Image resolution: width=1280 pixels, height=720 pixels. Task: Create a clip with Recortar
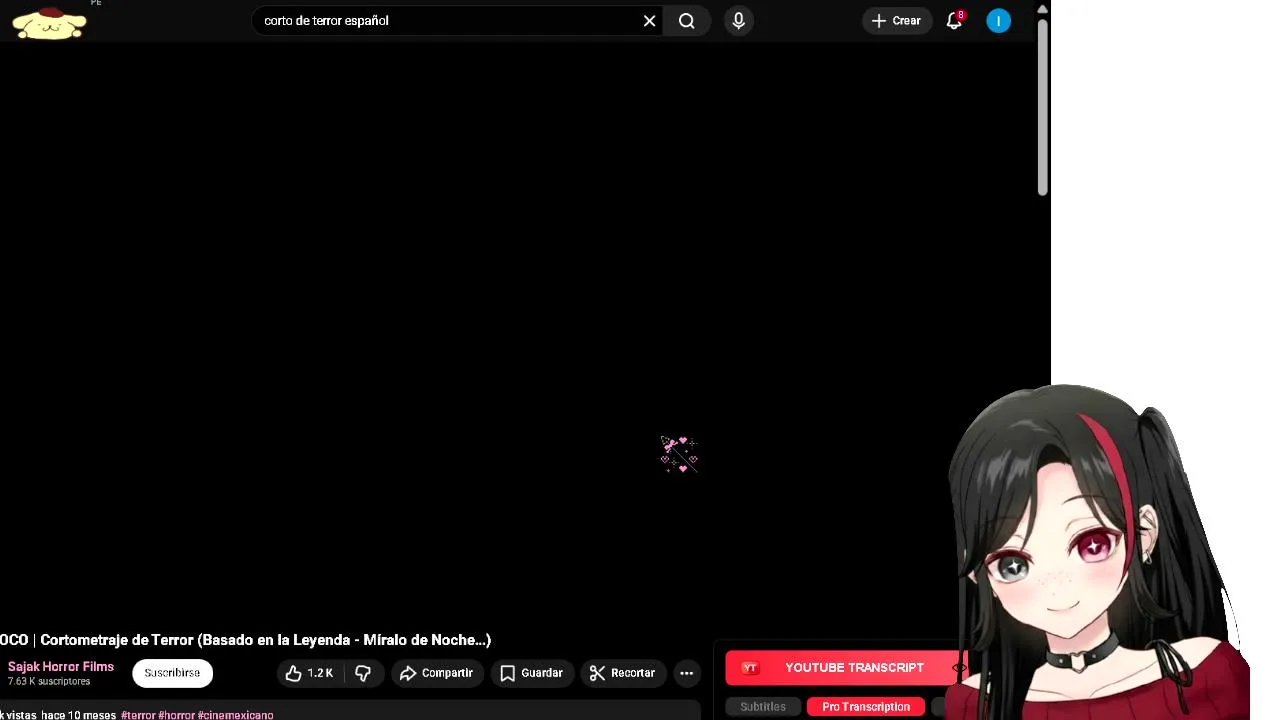622,673
